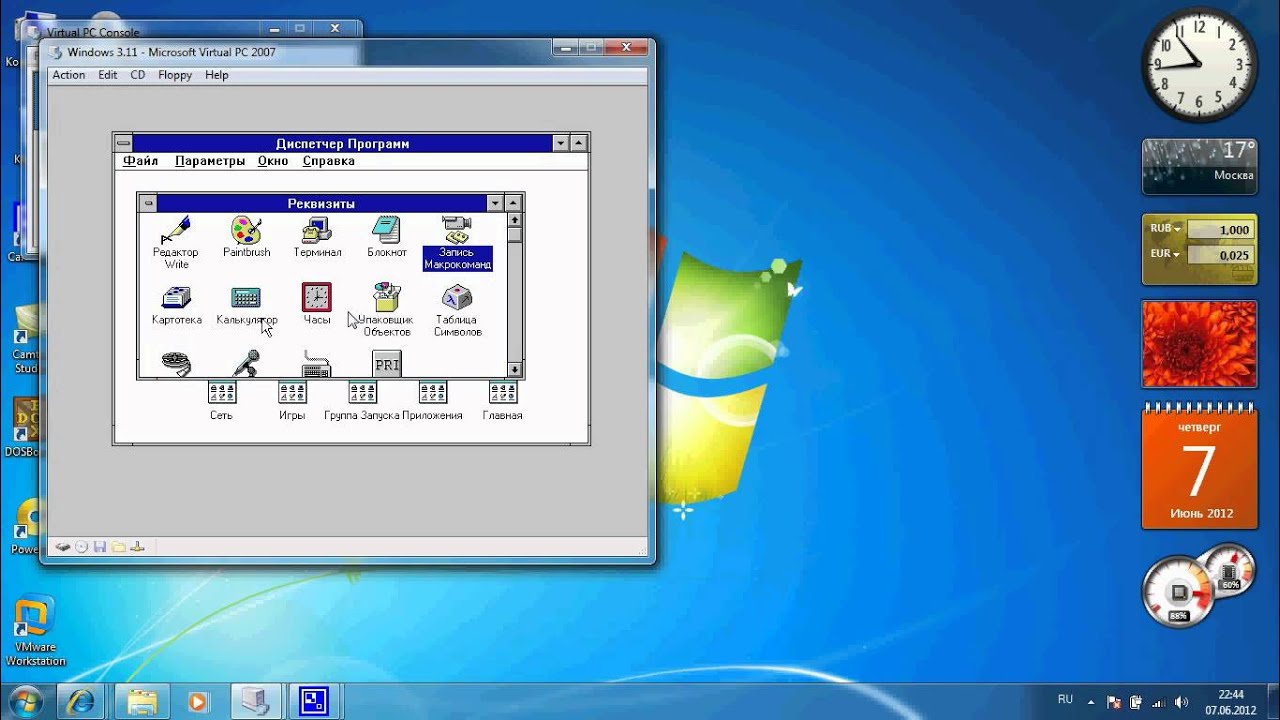The width and height of the screenshot is (1280, 720).
Task: Click the Реквизиты scrollbar up arrow
Action: point(514,219)
